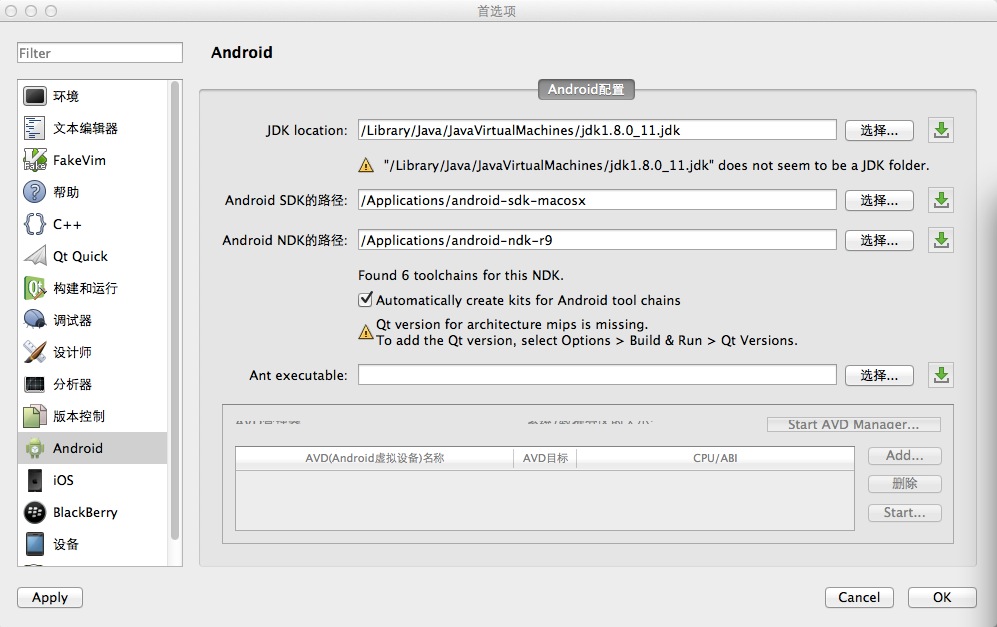Open the 文本编辑器 settings category
Screen dimensions: 997x627
pos(93,128)
